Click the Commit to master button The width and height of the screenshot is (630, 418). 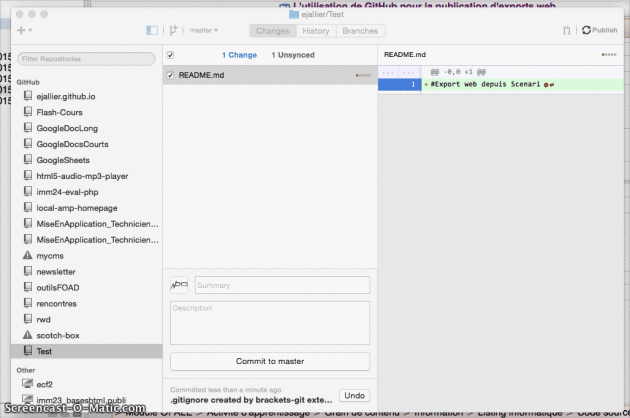click(x=270, y=361)
